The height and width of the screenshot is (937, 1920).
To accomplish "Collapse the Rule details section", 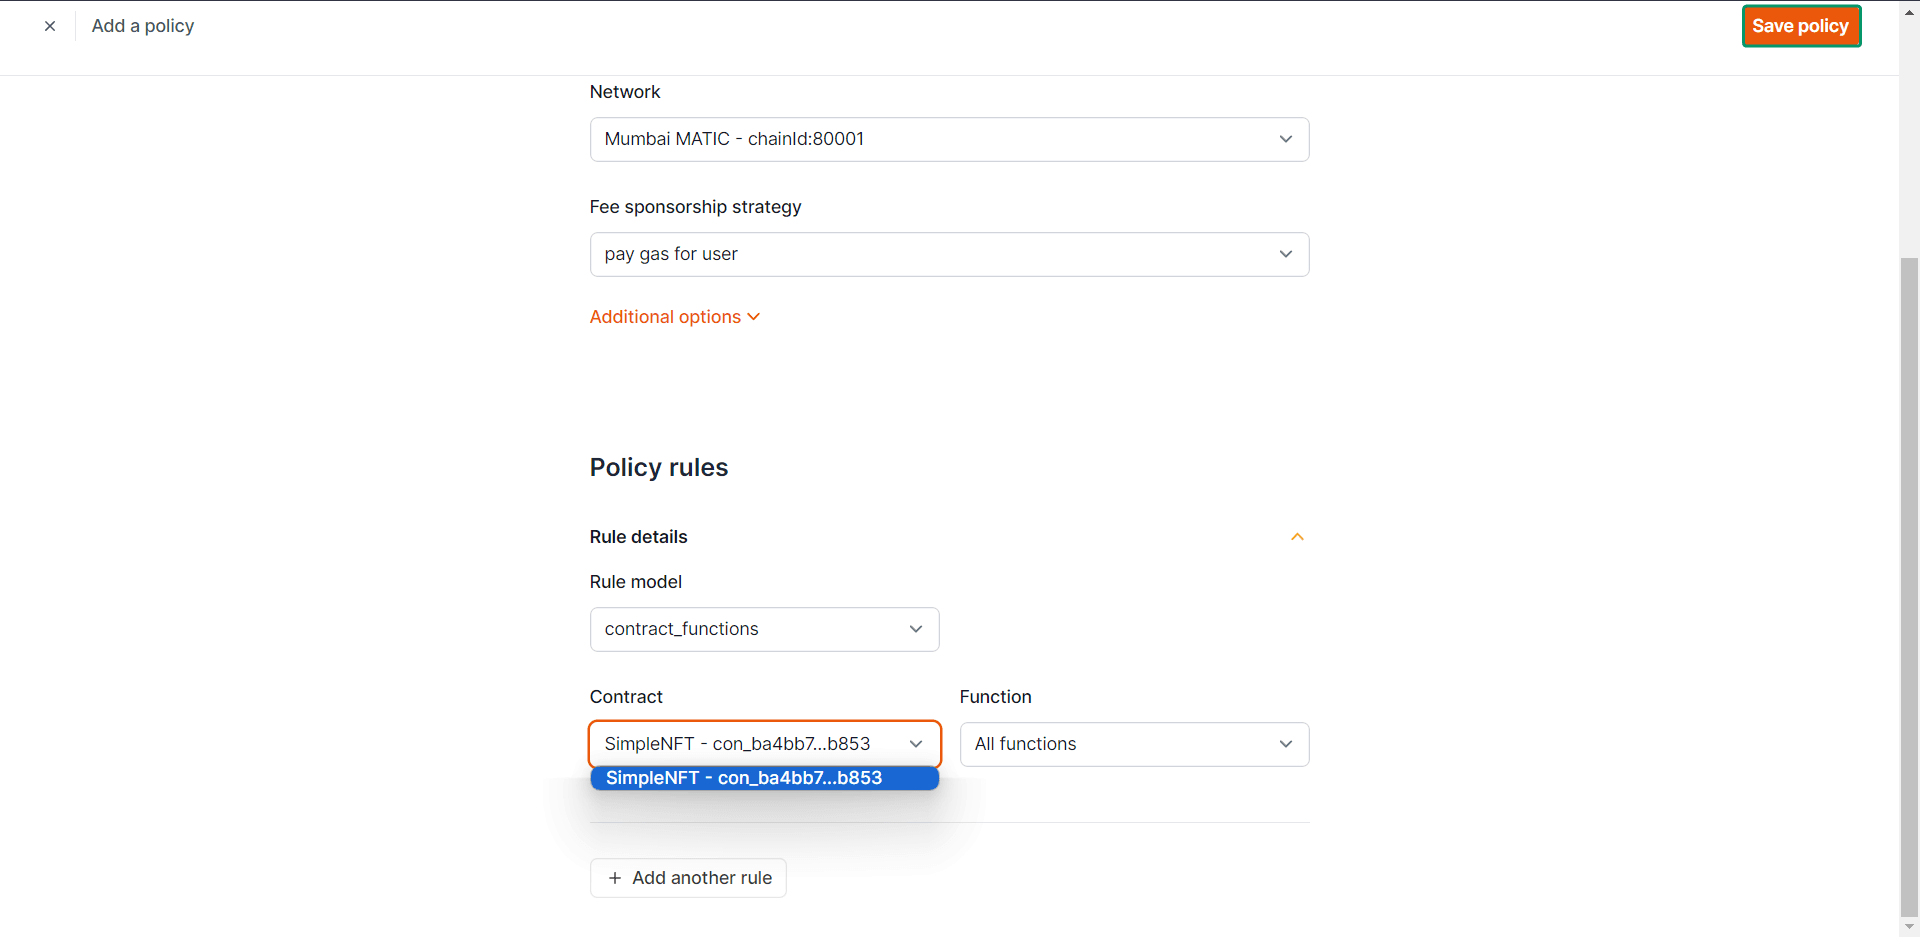I will coord(1297,537).
